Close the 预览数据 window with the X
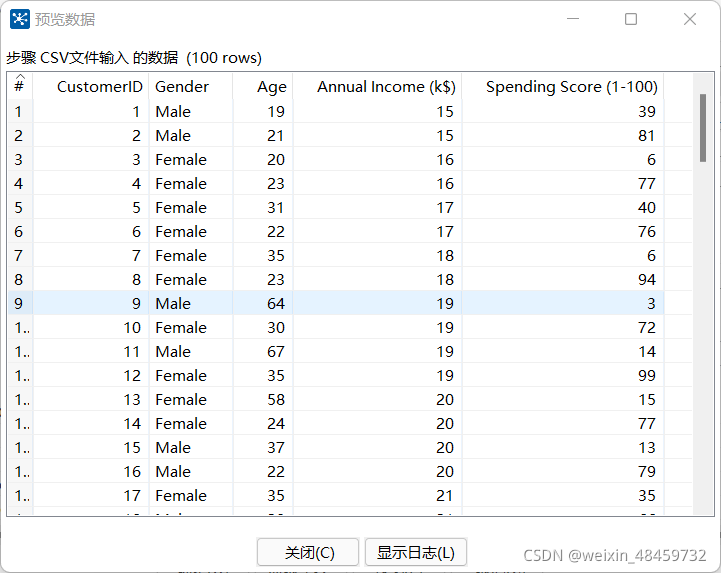The height and width of the screenshot is (573, 721). coord(690,19)
